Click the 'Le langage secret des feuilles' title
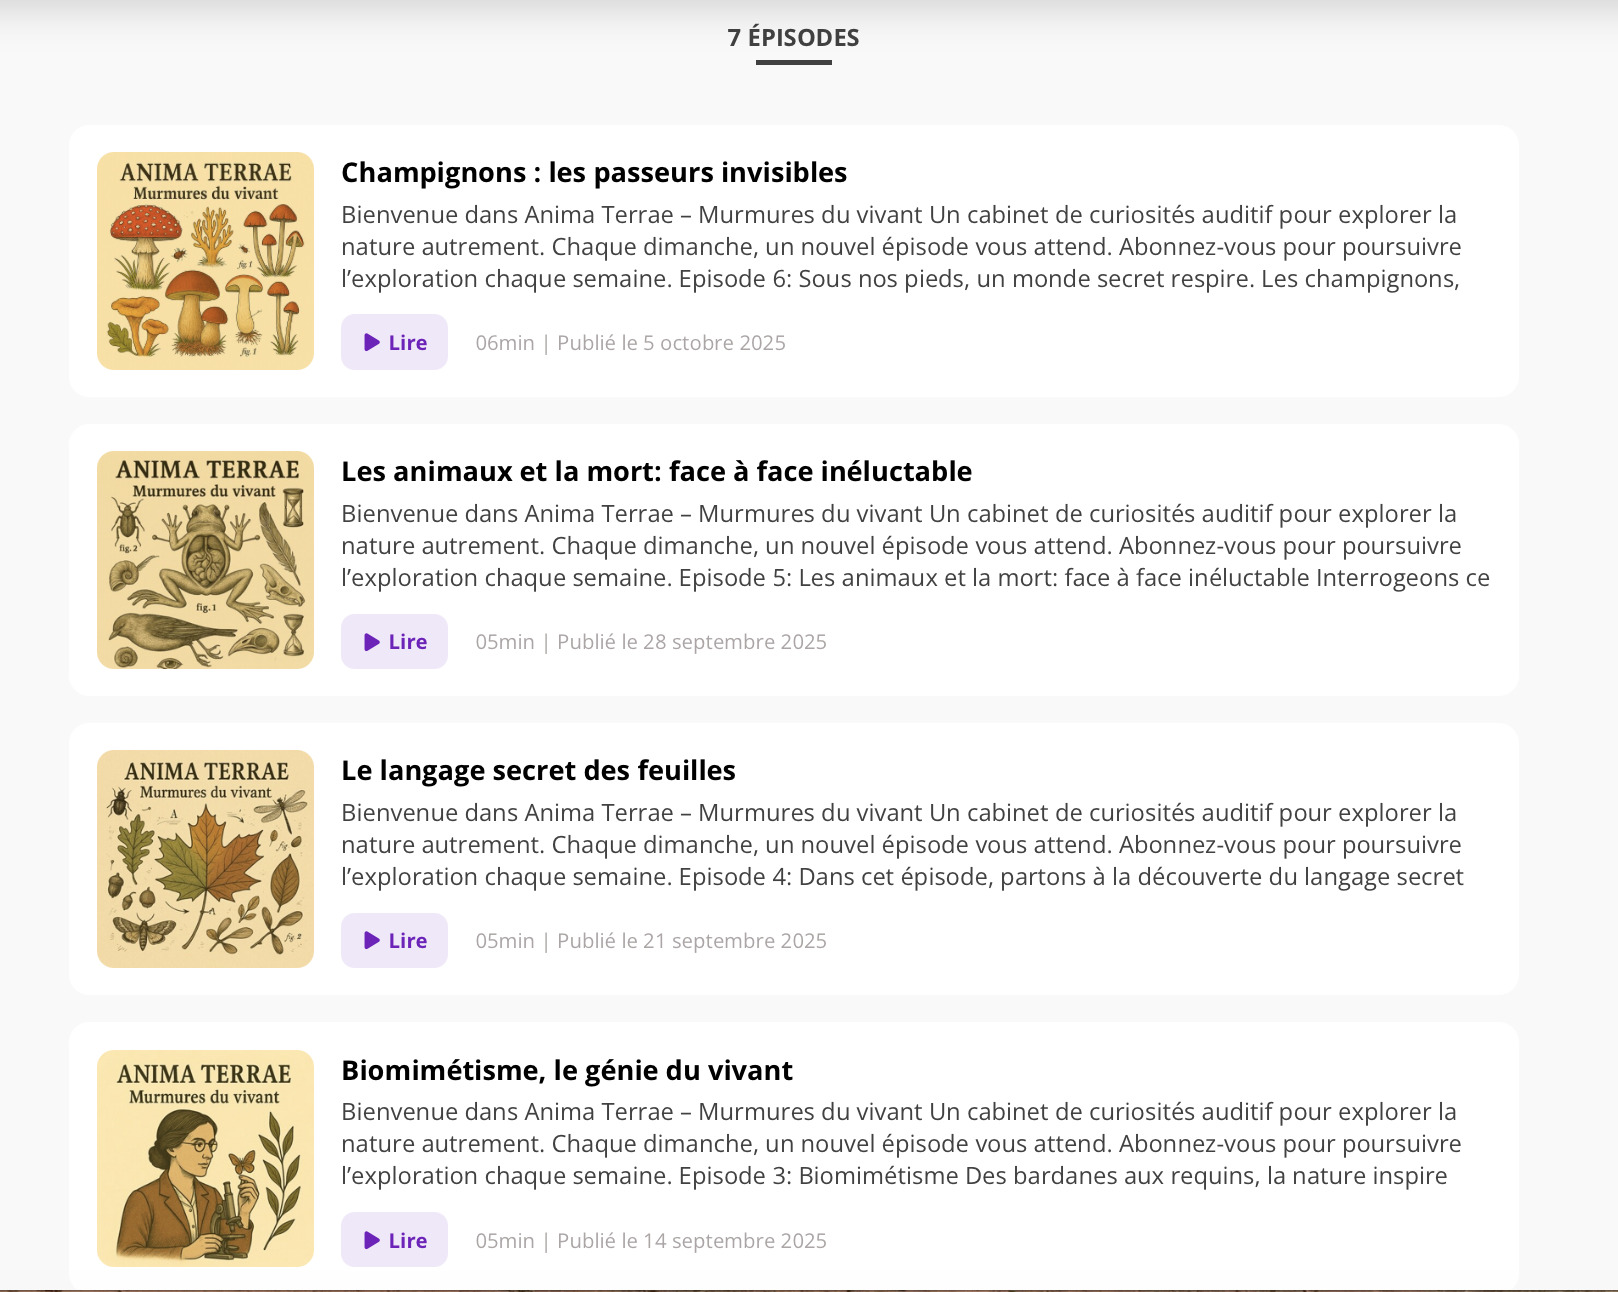This screenshot has height=1292, width=1618. pos(538,770)
